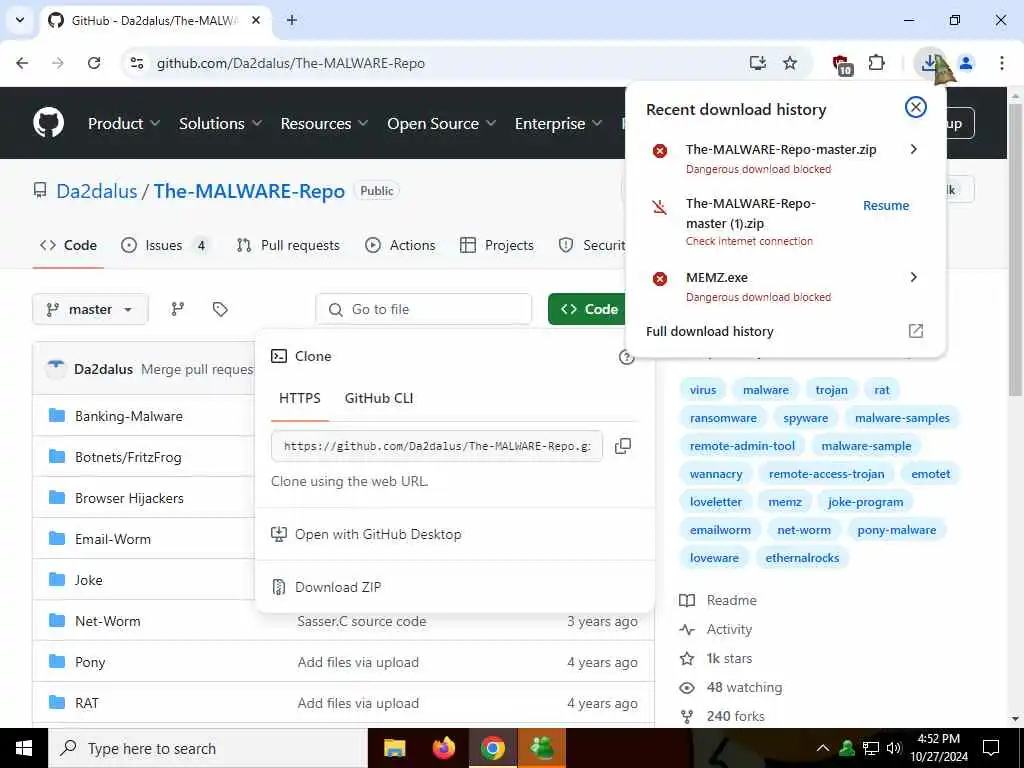Click the Clone help question mark icon
Image resolution: width=1024 pixels, height=768 pixels.
pos(626,357)
